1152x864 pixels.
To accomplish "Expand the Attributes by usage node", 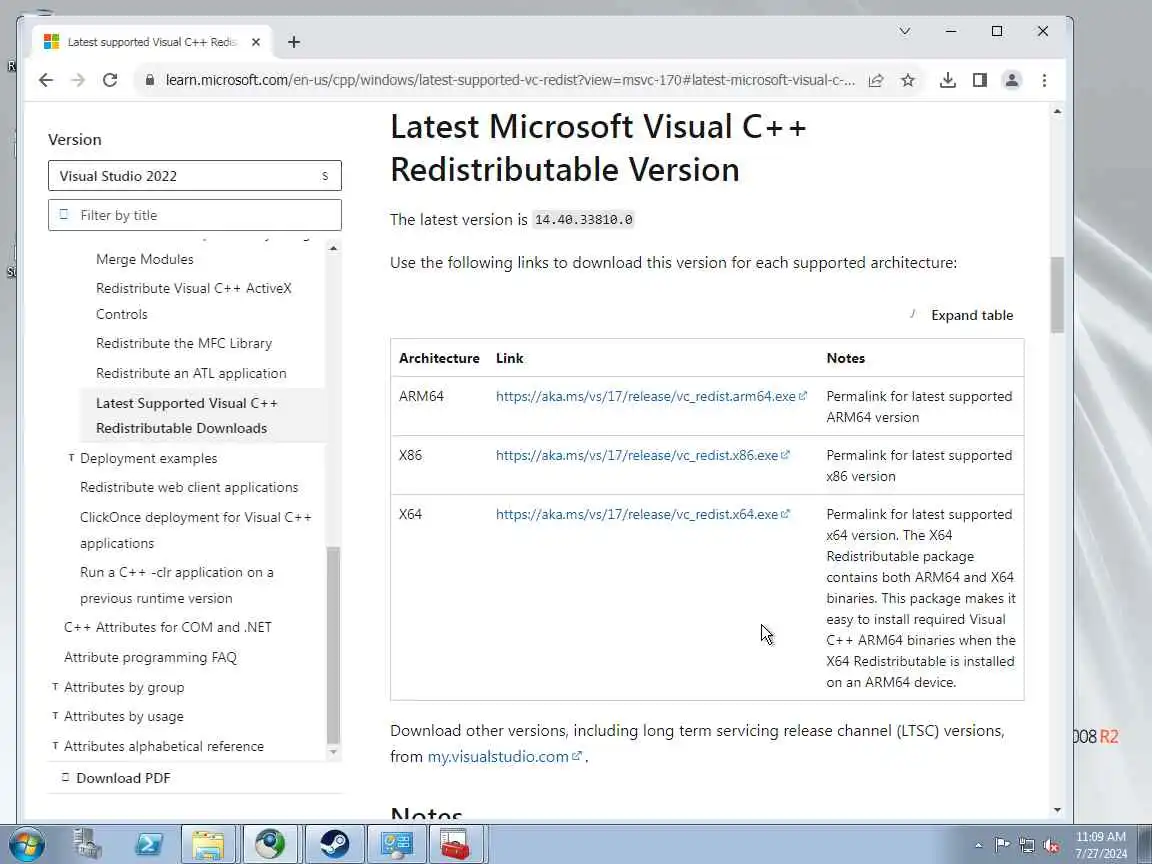I will pos(55,716).
